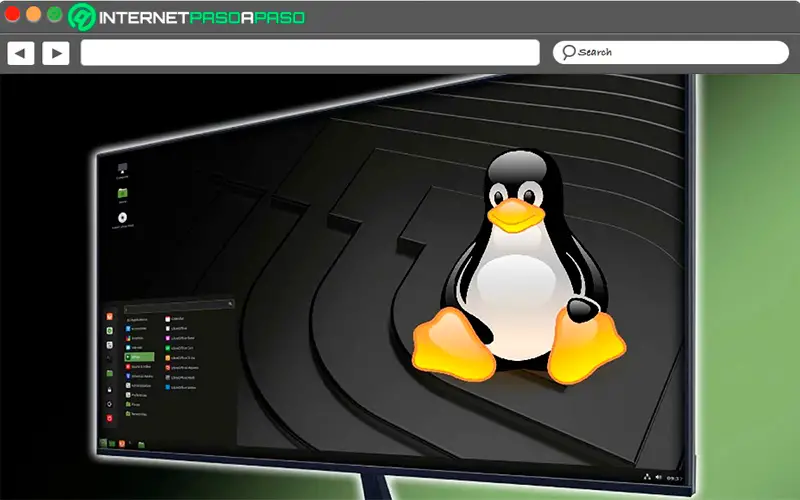Click the Mint menu button on taskbar
Image resolution: width=800 pixels, height=500 pixels.
[x=103, y=443]
